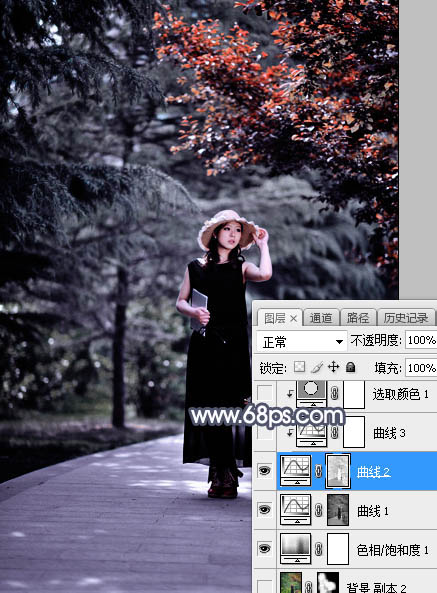Click the selective color adjustment icon of 选取颜色 1
The width and height of the screenshot is (437, 593).
311,393
